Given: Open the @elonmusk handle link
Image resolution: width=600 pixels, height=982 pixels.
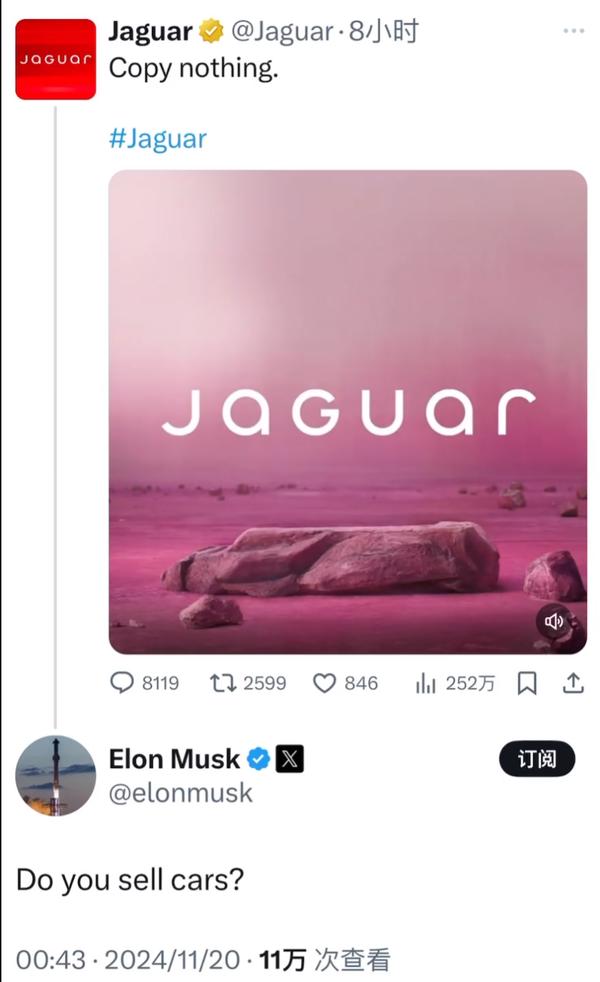Looking at the screenshot, I should [180, 793].
